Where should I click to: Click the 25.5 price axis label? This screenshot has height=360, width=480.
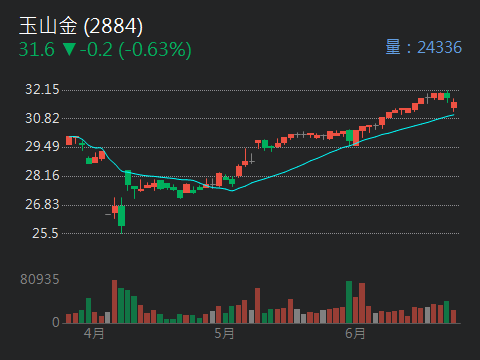click(45, 233)
